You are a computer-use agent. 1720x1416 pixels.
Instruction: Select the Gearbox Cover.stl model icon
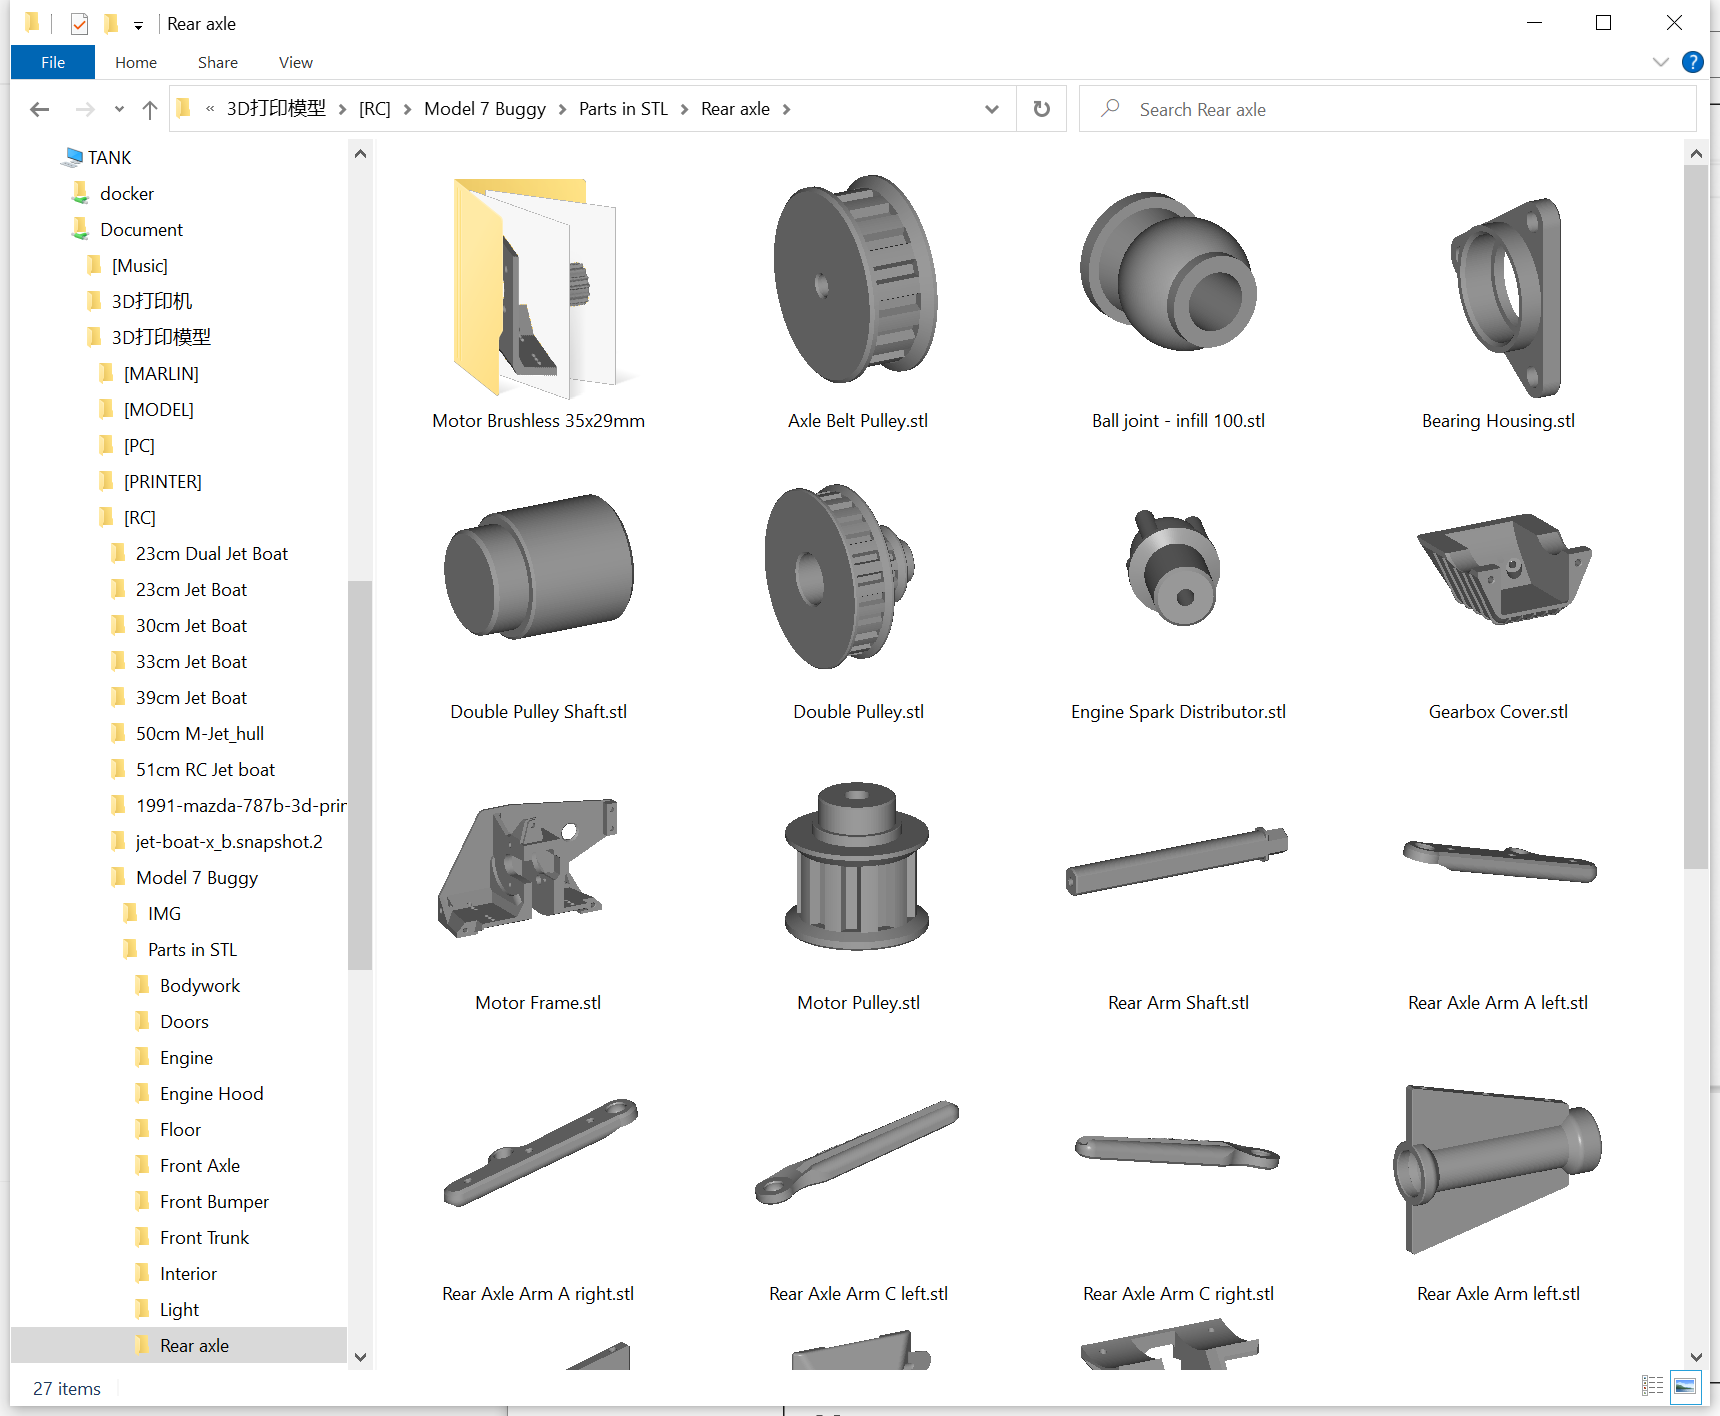1503,570
